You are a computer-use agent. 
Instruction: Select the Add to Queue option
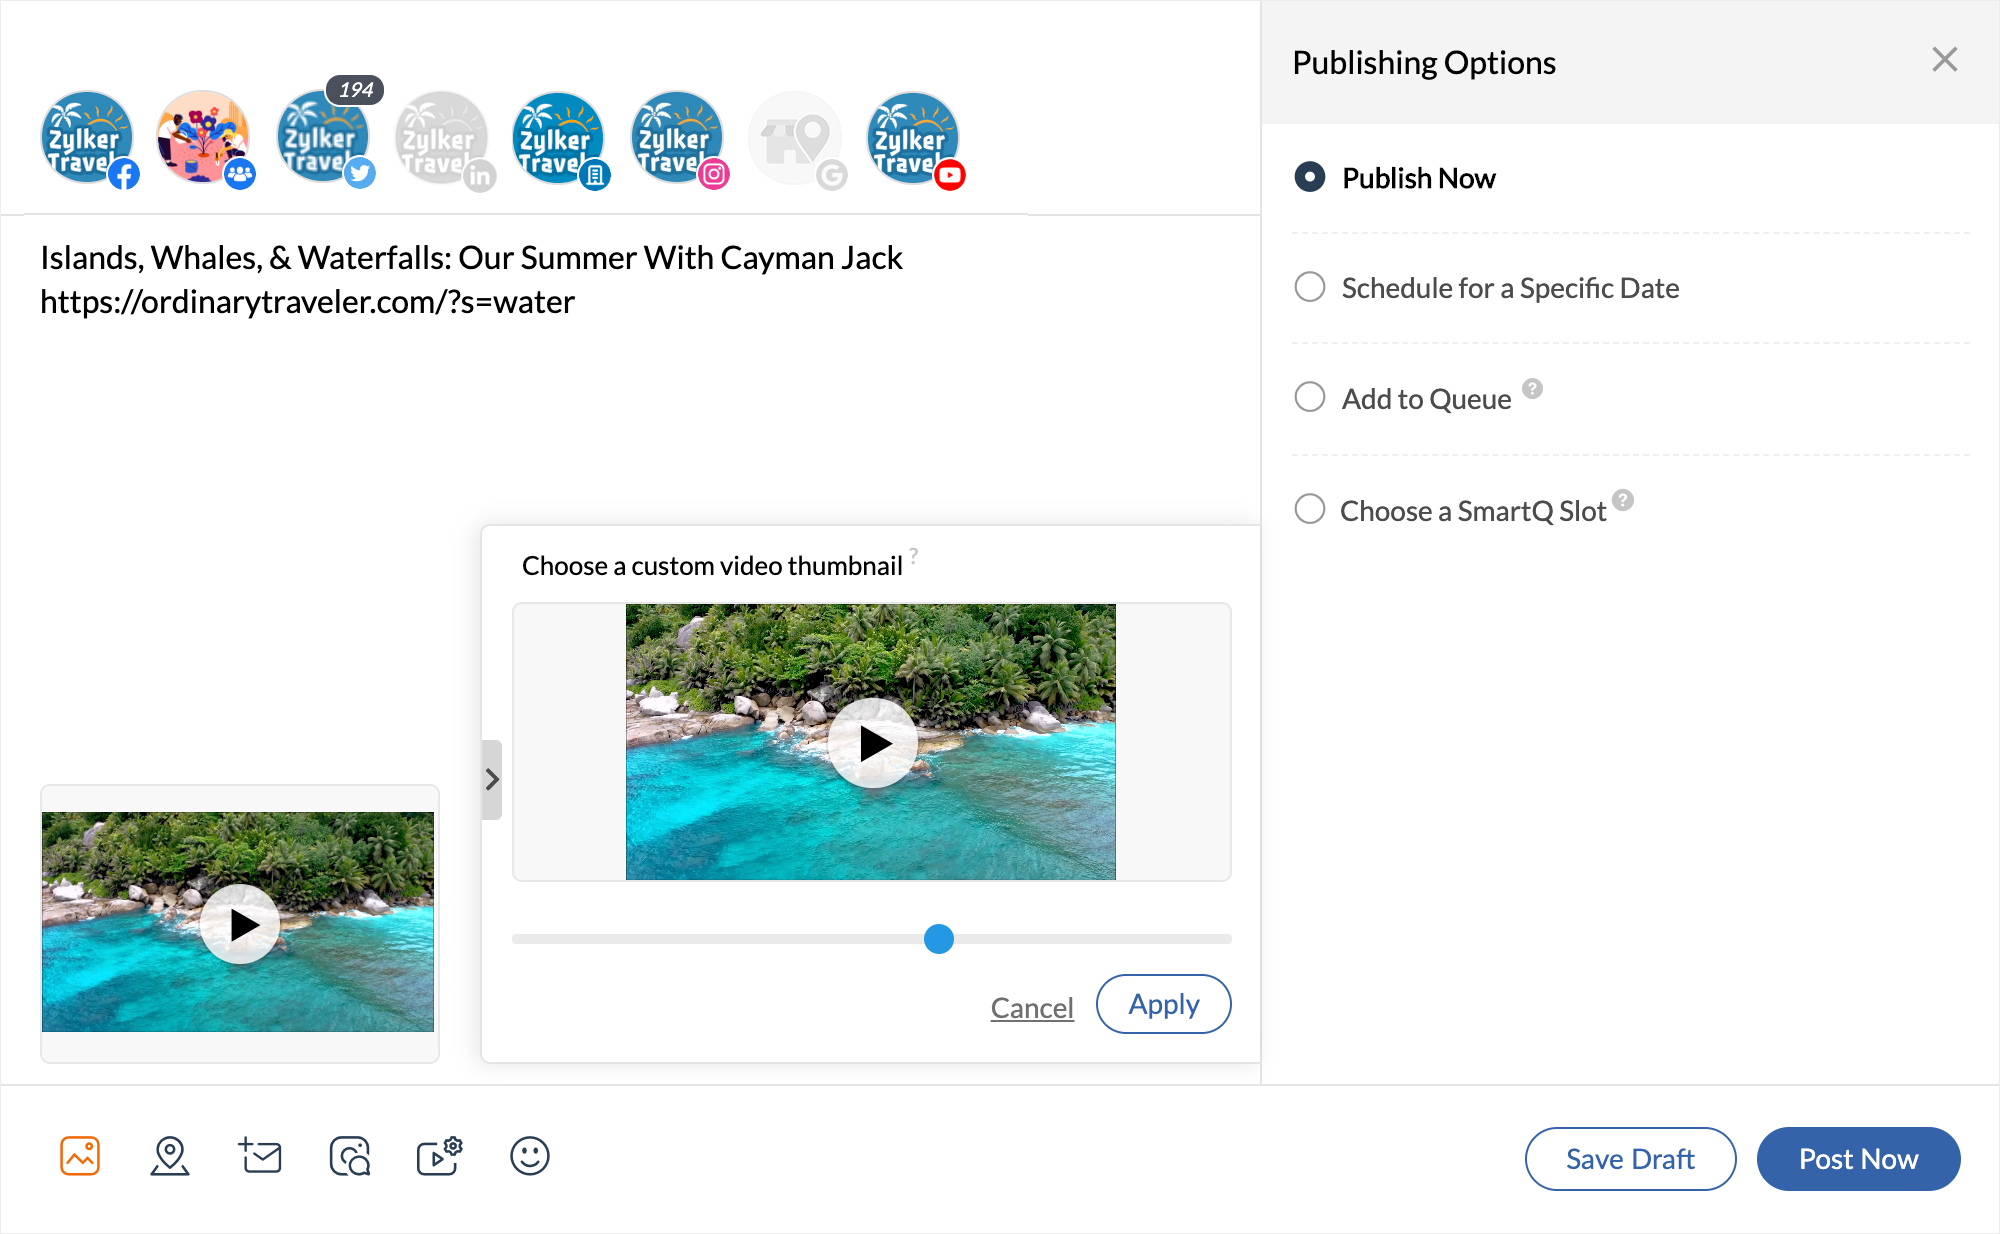pyautogui.click(x=1310, y=397)
